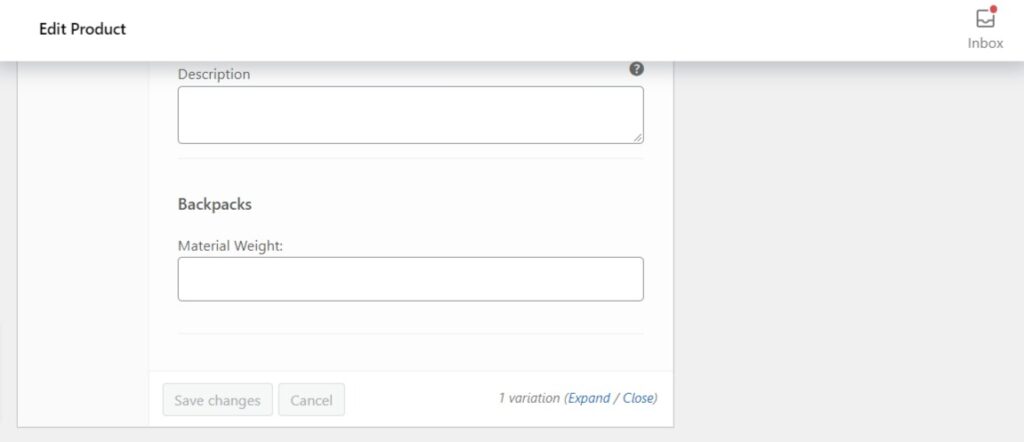The image size is (1024, 442).
Task: Click the divider line under Material Weight
Action: (x=410, y=333)
